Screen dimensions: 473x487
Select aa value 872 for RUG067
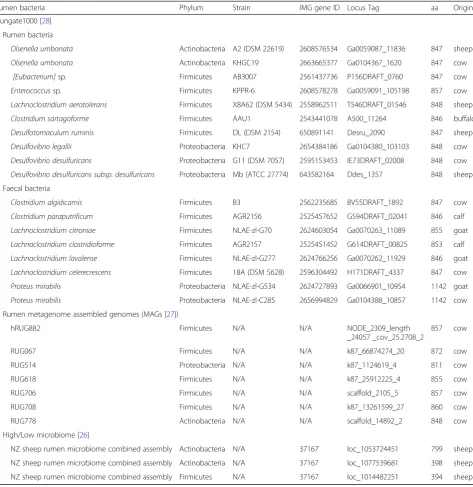click(x=436, y=351)
